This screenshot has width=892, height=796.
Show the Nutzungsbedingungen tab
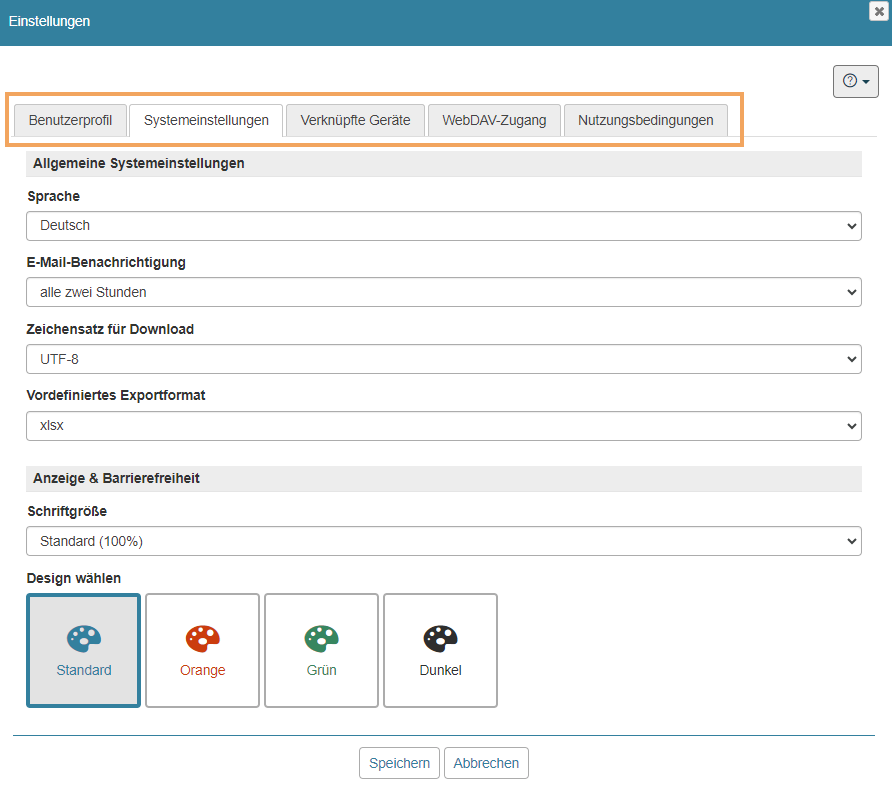click(645, 120)
